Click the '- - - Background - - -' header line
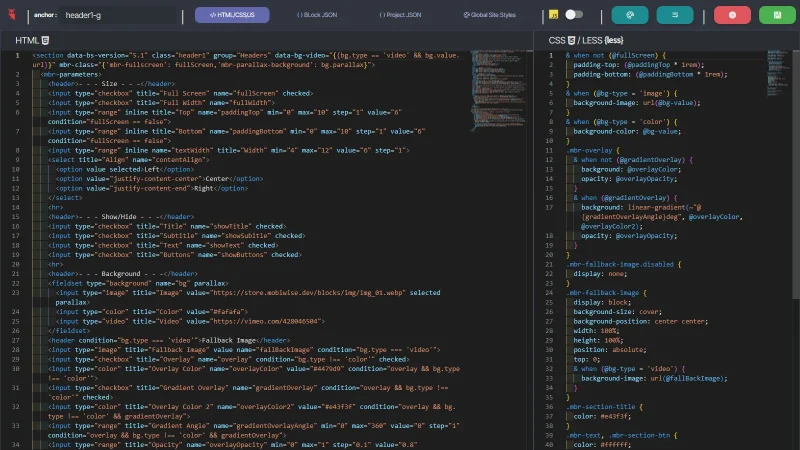 (123, 273)
